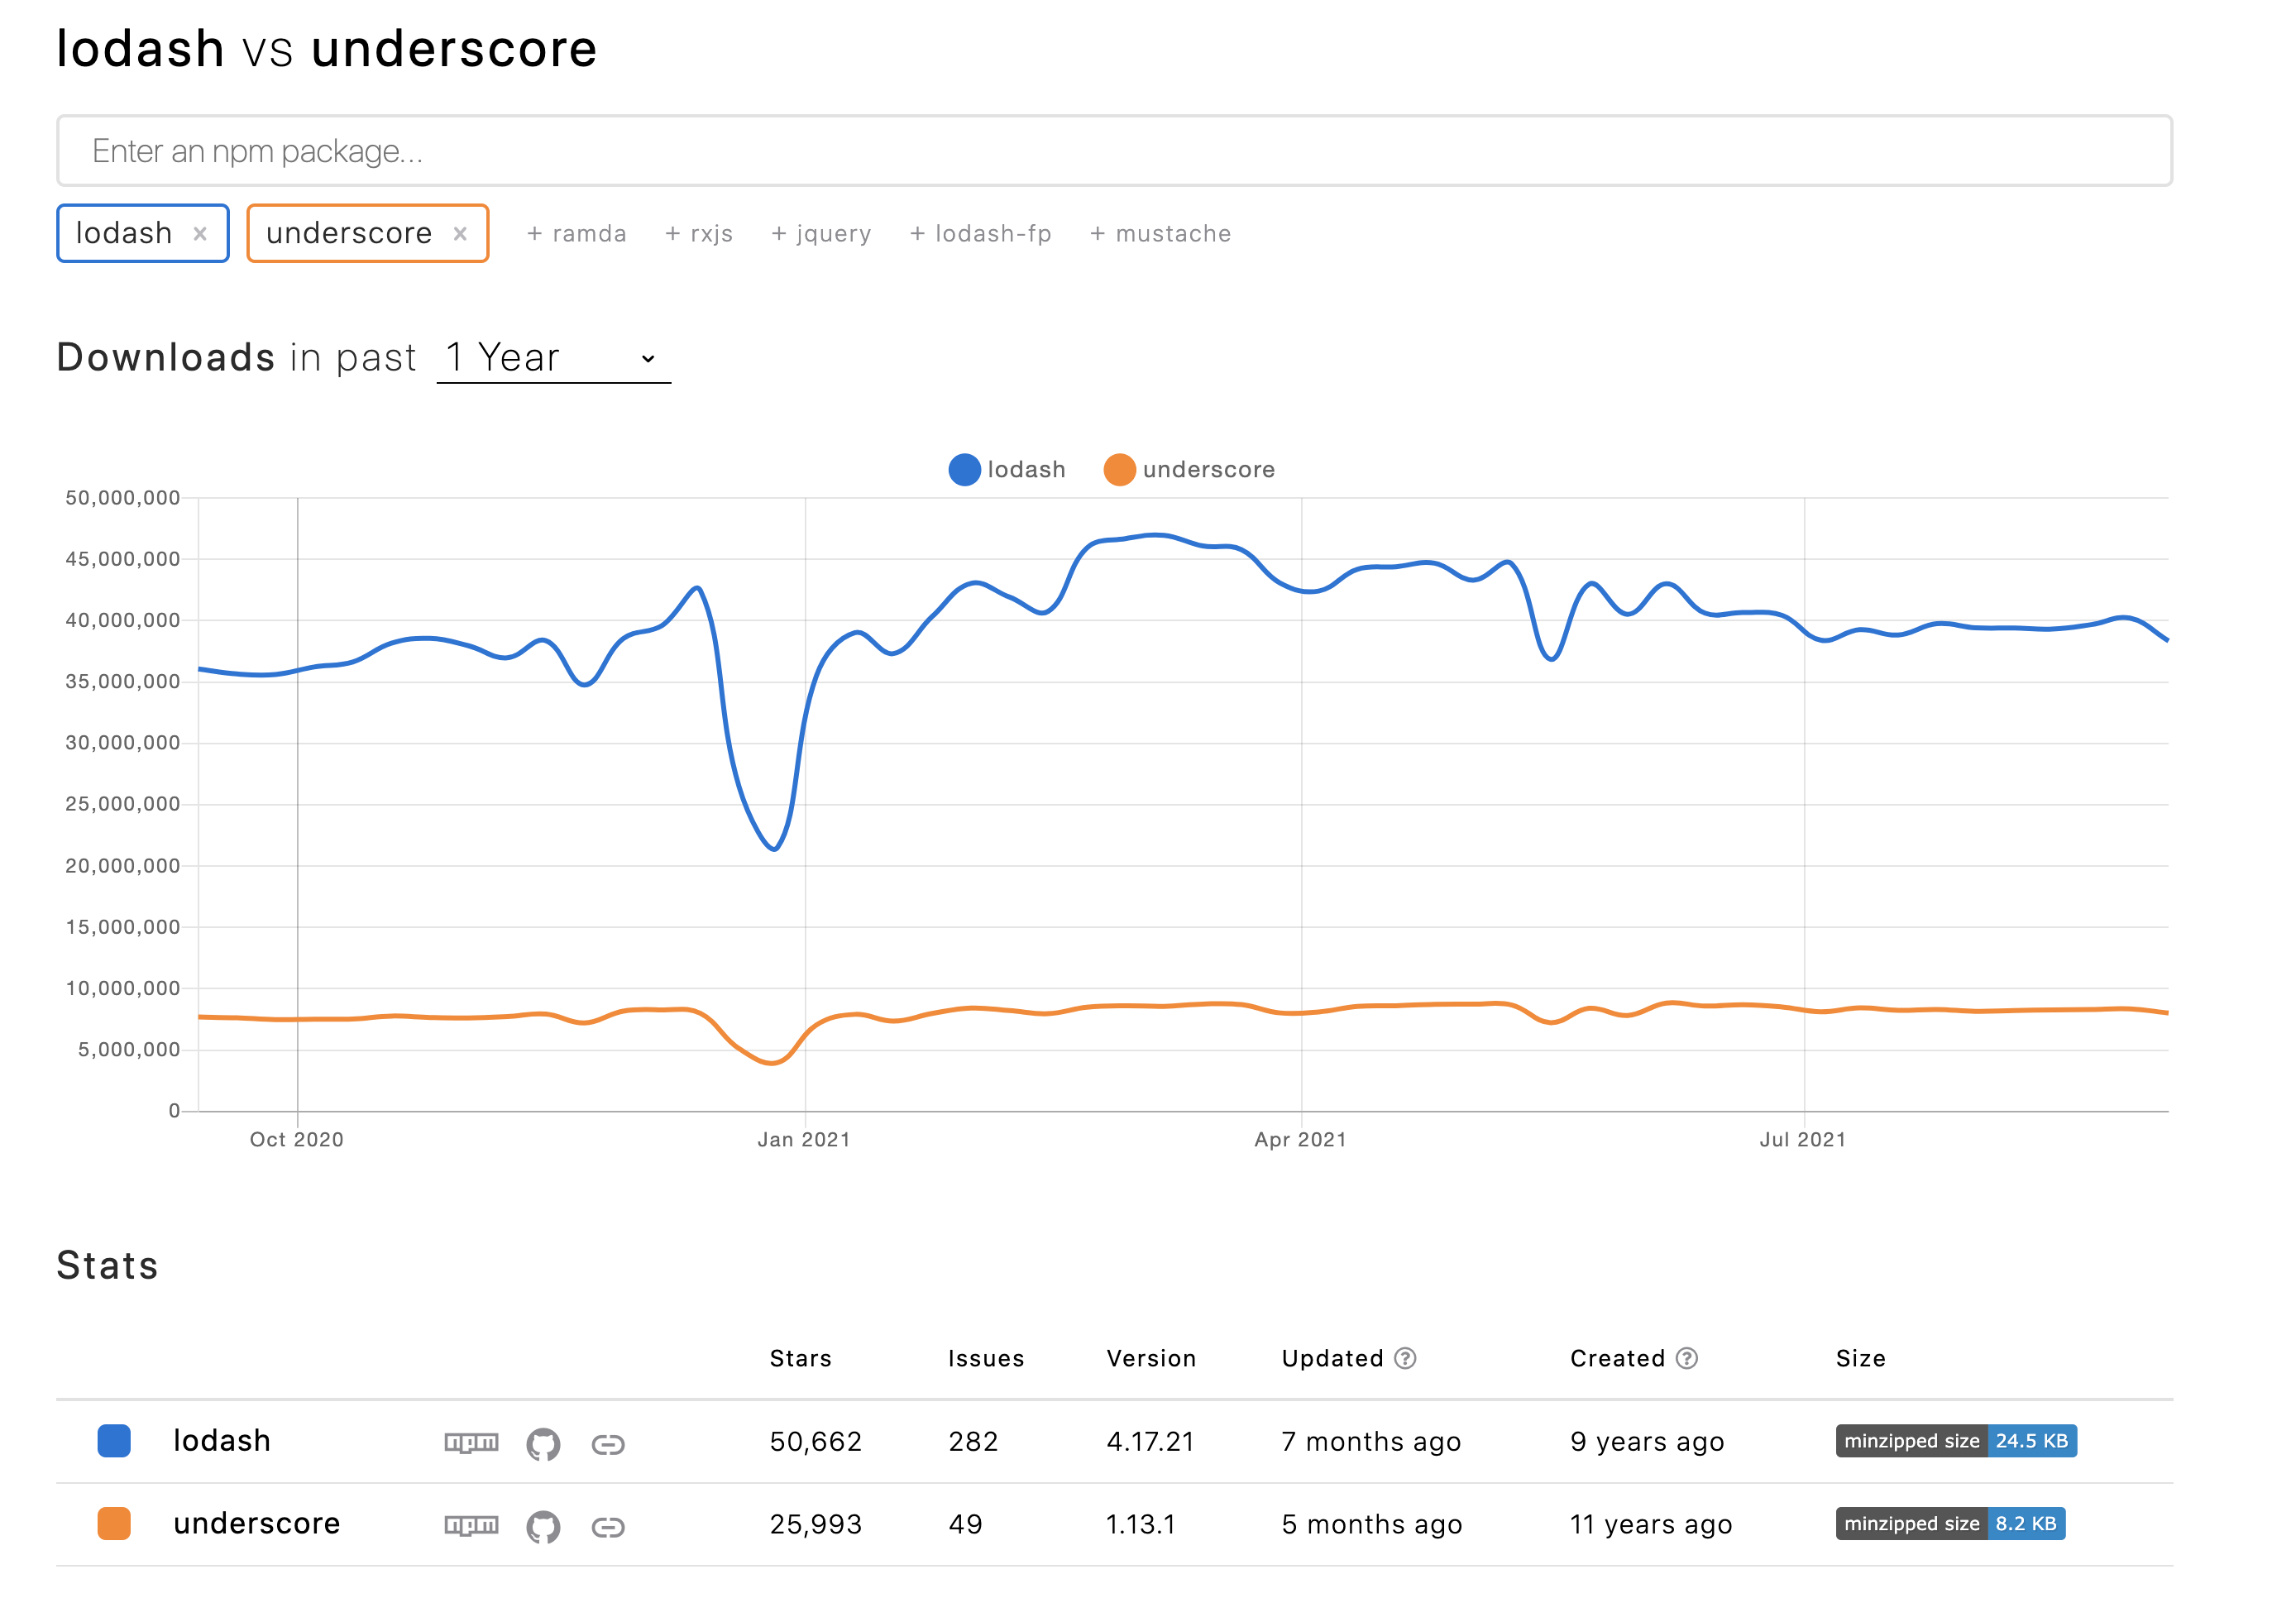Viewport: 2296px width, 1598px height.
Task: Click the npm package search field
Action: click(x=1114, y=150)
